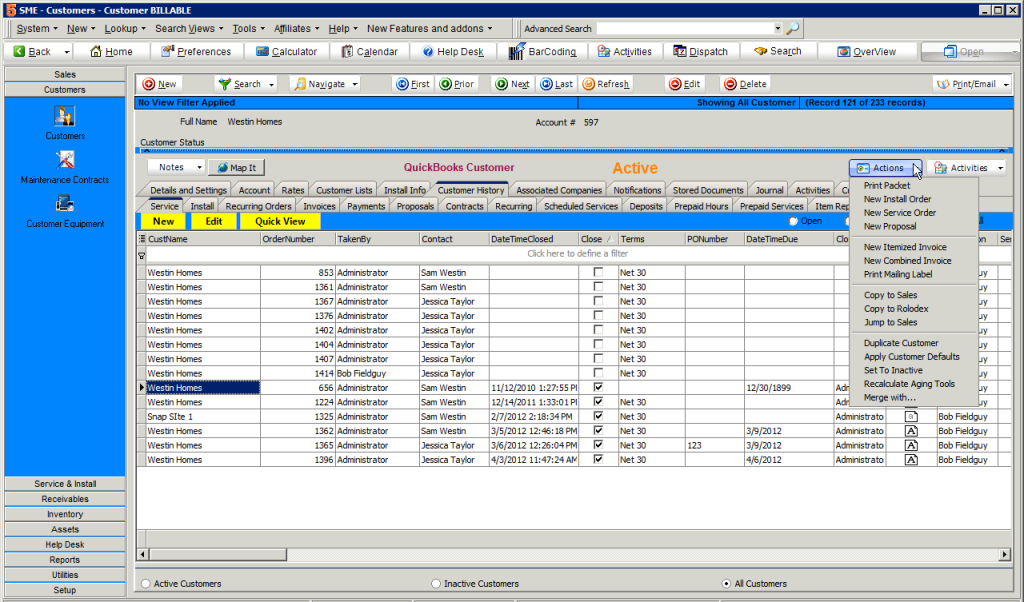Choose the Inactive Customers radio option
The width and height of the screenshot is (1024, 602).
point(436,584)
